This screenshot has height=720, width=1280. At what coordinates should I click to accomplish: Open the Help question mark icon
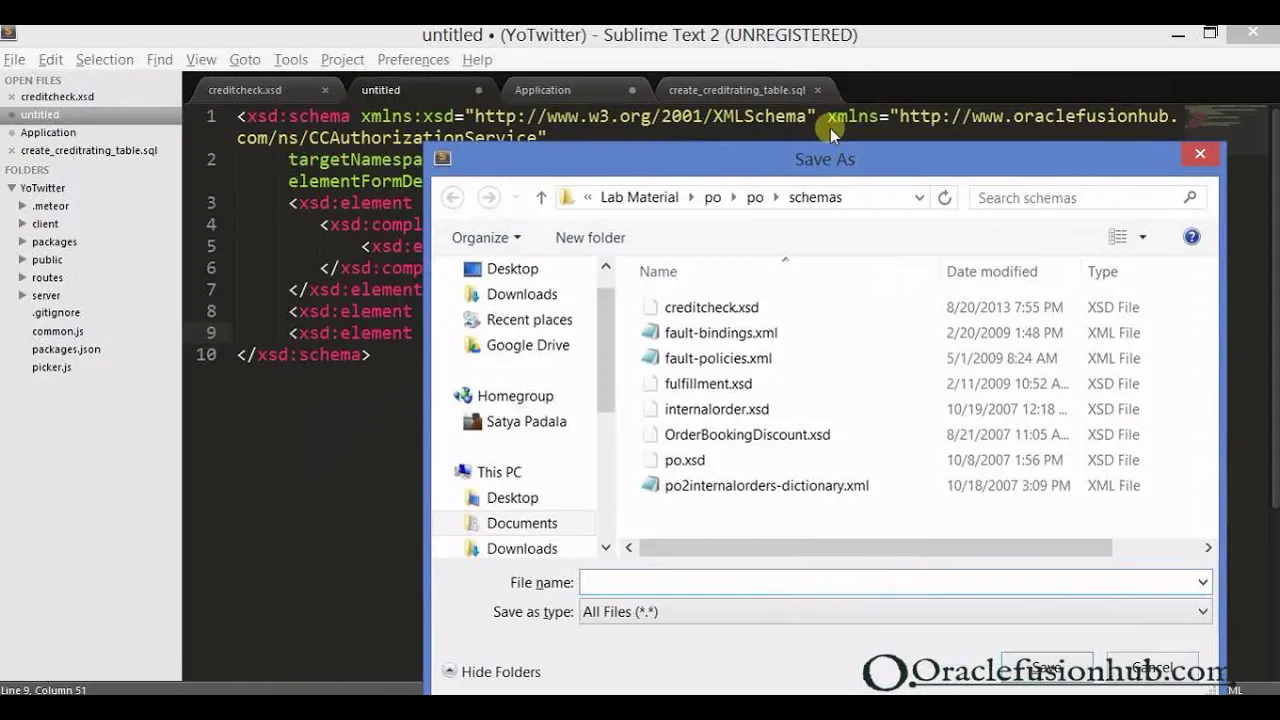1191,237
